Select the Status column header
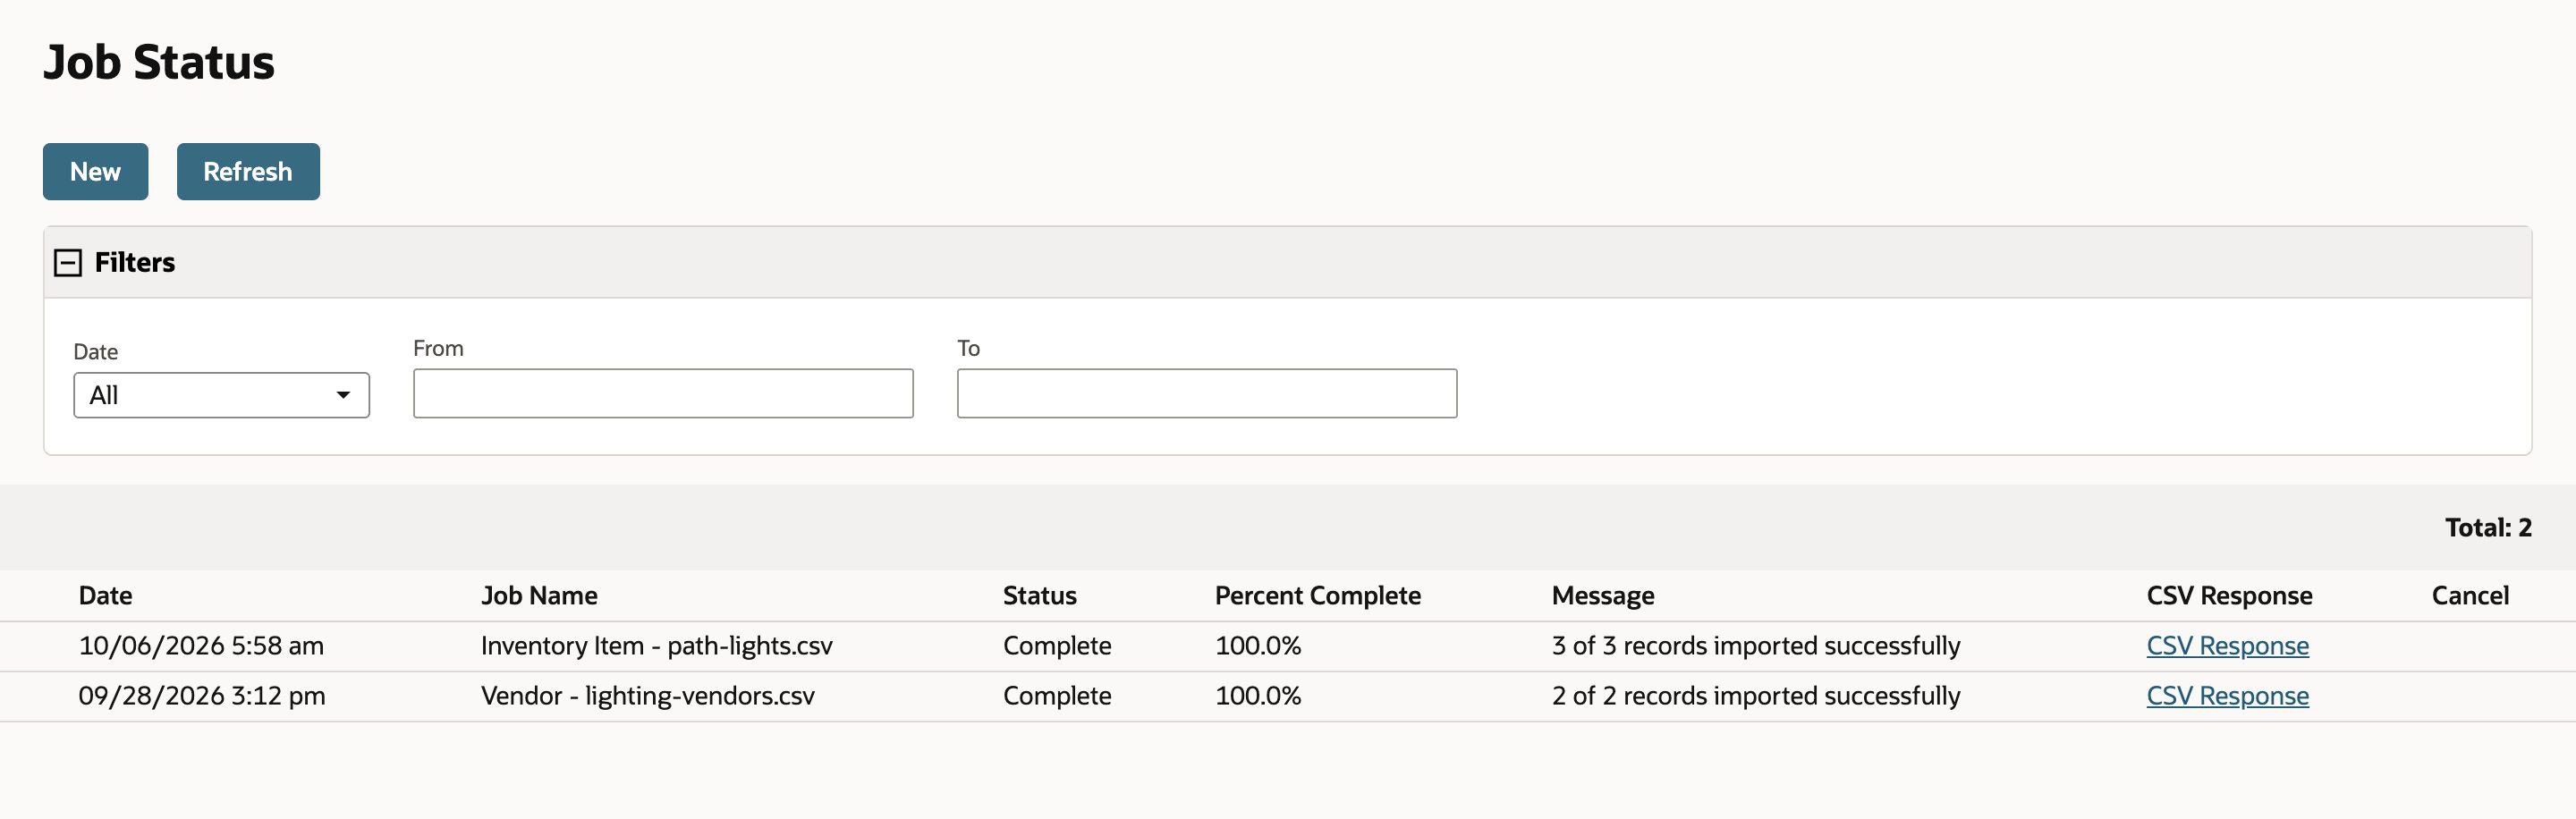The image size is (2576, 819). pyautogui.click(x=1039, y=596)
